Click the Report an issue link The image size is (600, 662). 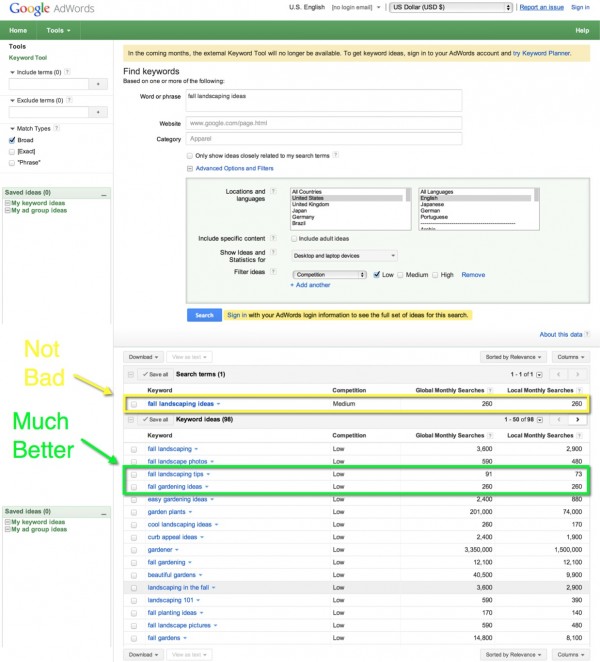pyautogui.click(x=541, y=7)
